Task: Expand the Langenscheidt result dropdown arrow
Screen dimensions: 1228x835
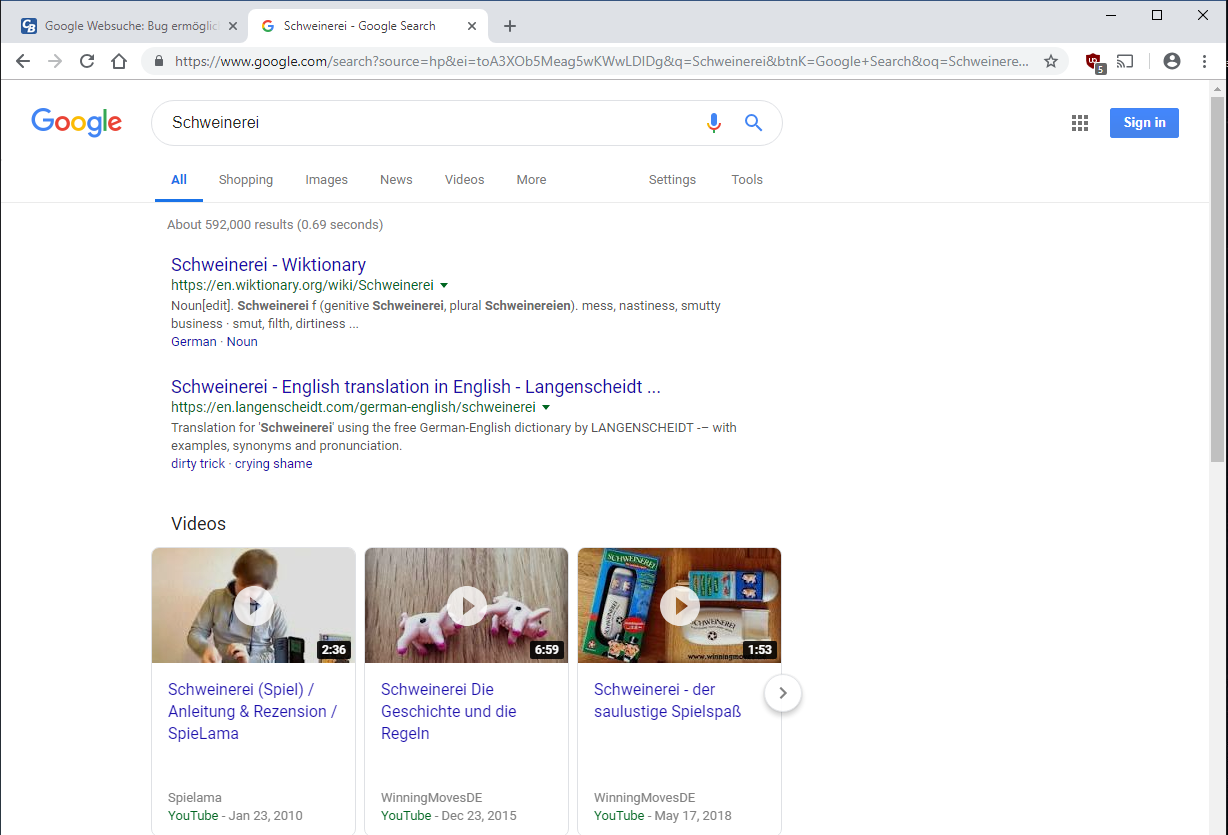Action: click(546, 407)
